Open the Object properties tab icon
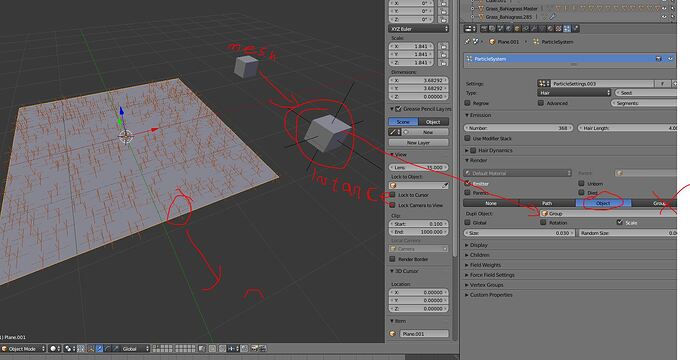 click(517, 29)
